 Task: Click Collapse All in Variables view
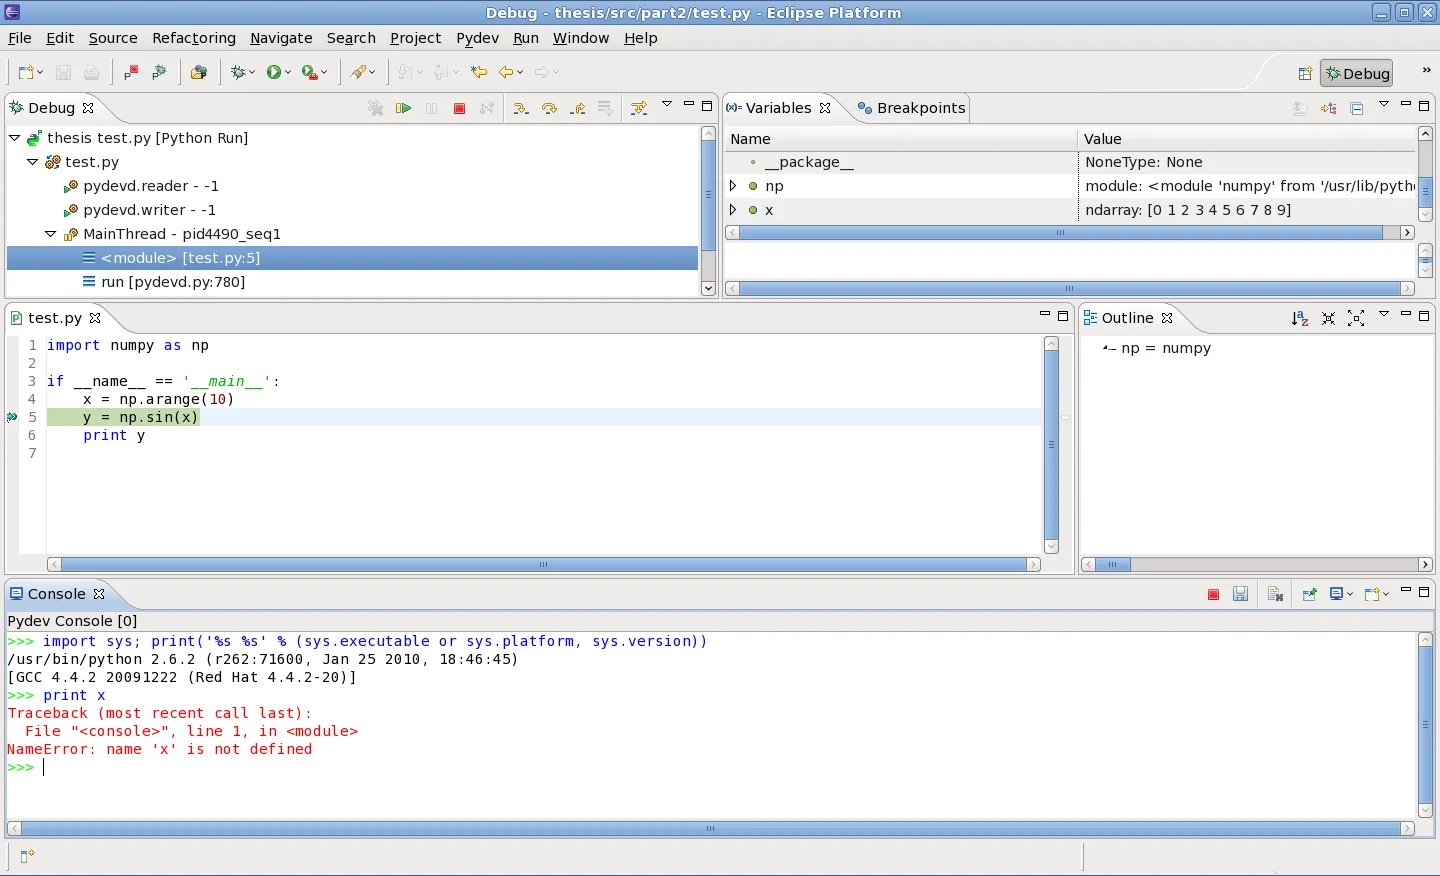(1357, 108)
